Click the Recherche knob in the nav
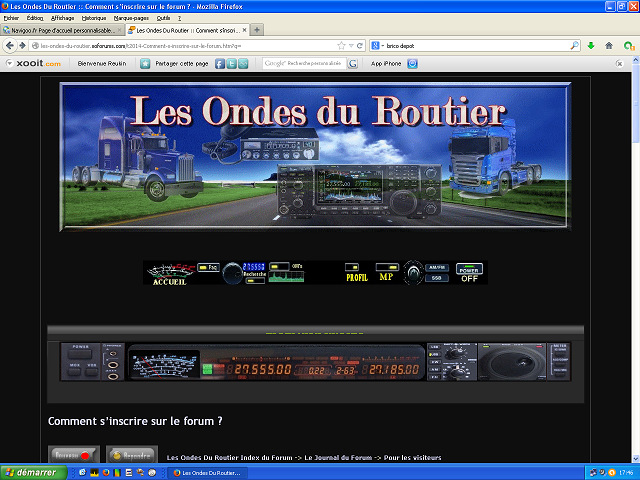The image size is (640, 480). pos(233,273)
